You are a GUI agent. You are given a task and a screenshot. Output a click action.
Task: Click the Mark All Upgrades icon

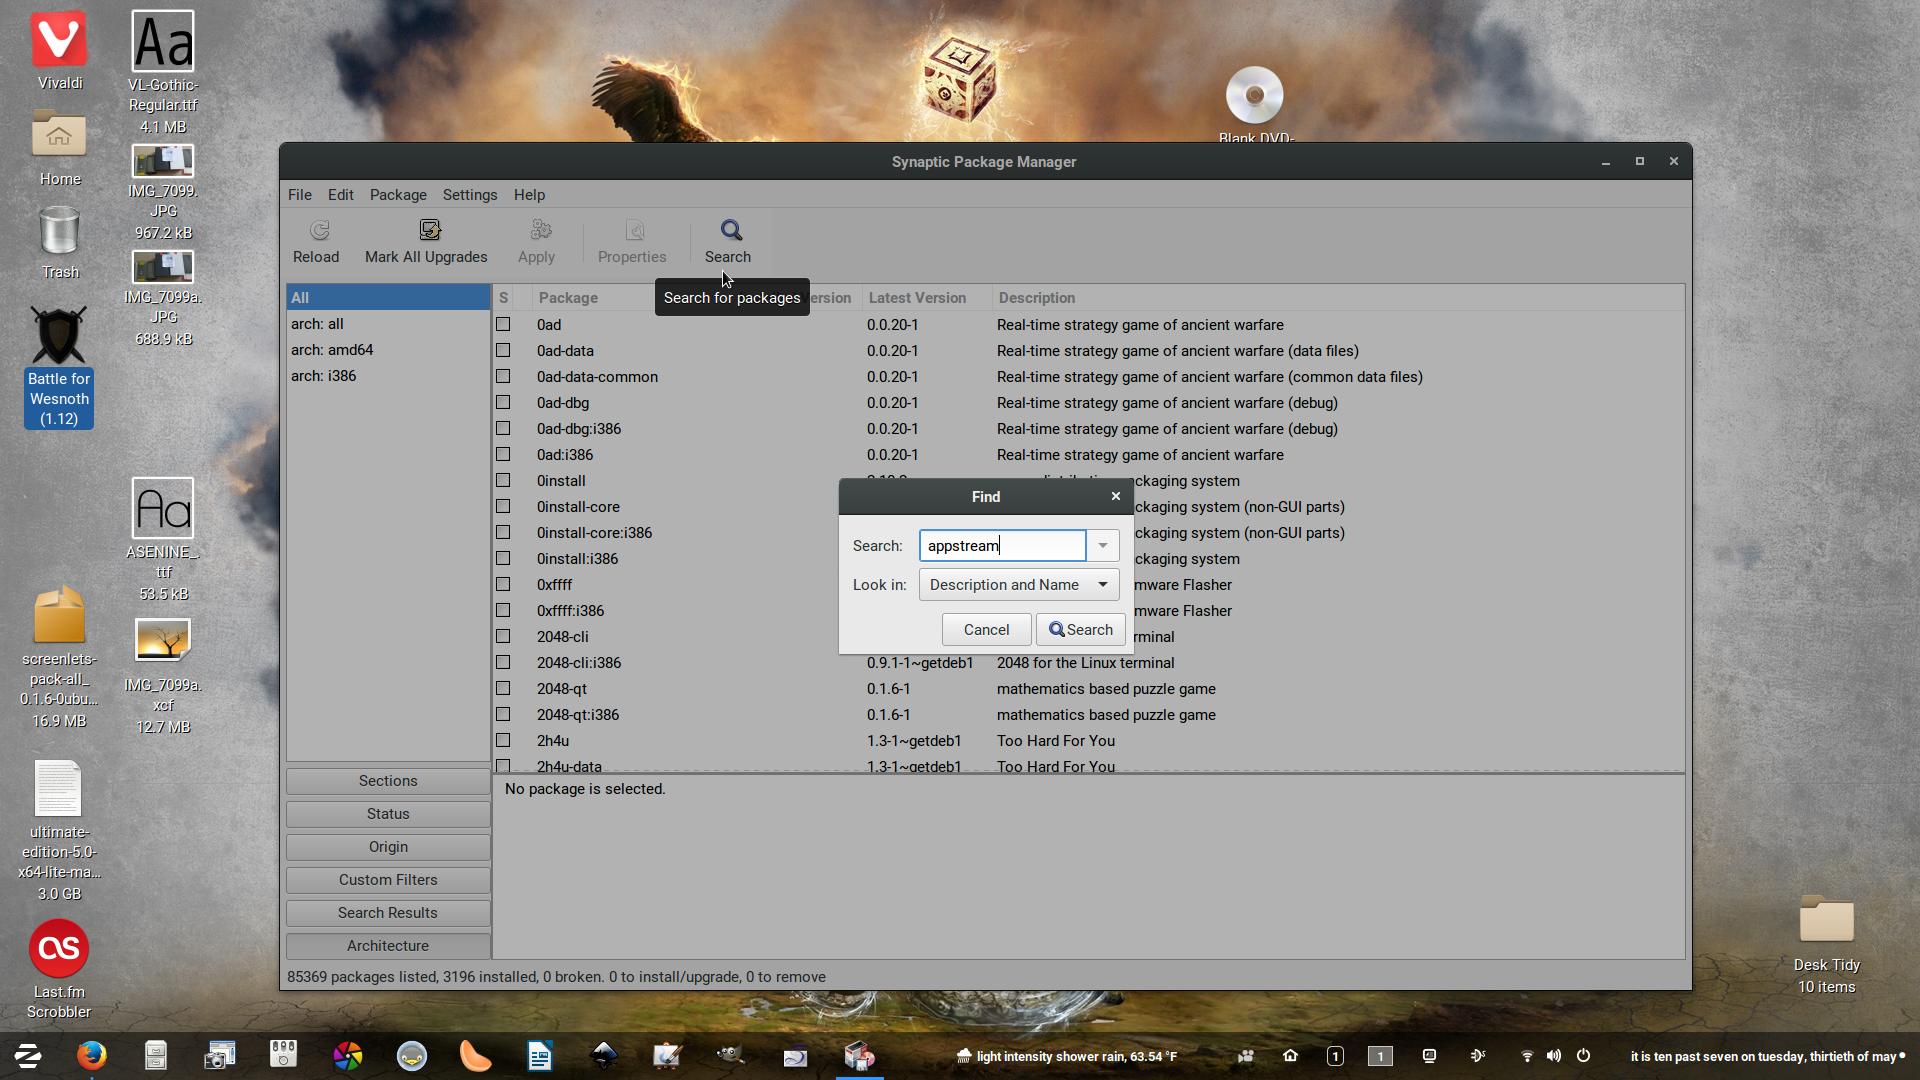tap(429, 231)
